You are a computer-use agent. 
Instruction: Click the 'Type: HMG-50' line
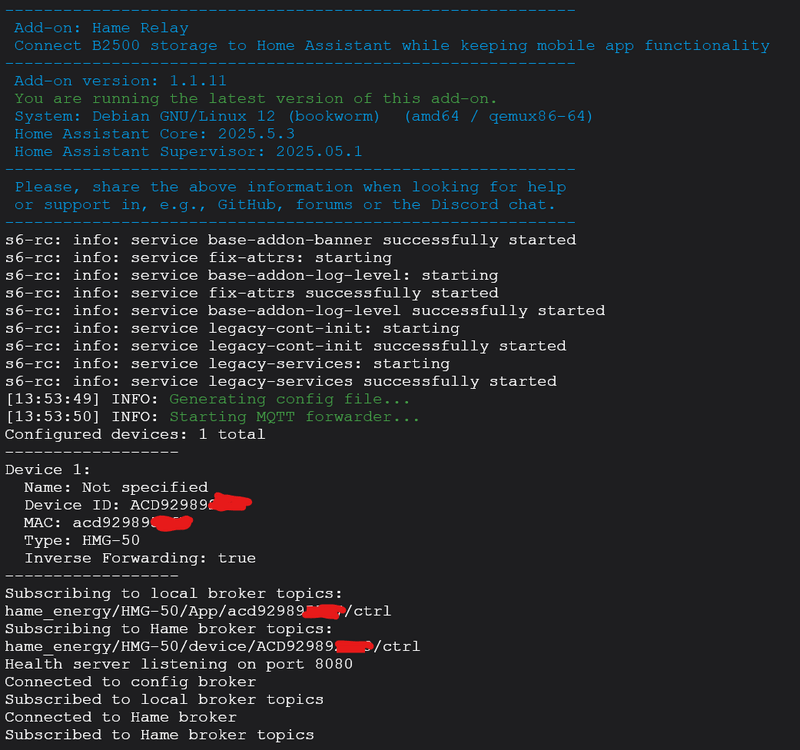[82, 540]
